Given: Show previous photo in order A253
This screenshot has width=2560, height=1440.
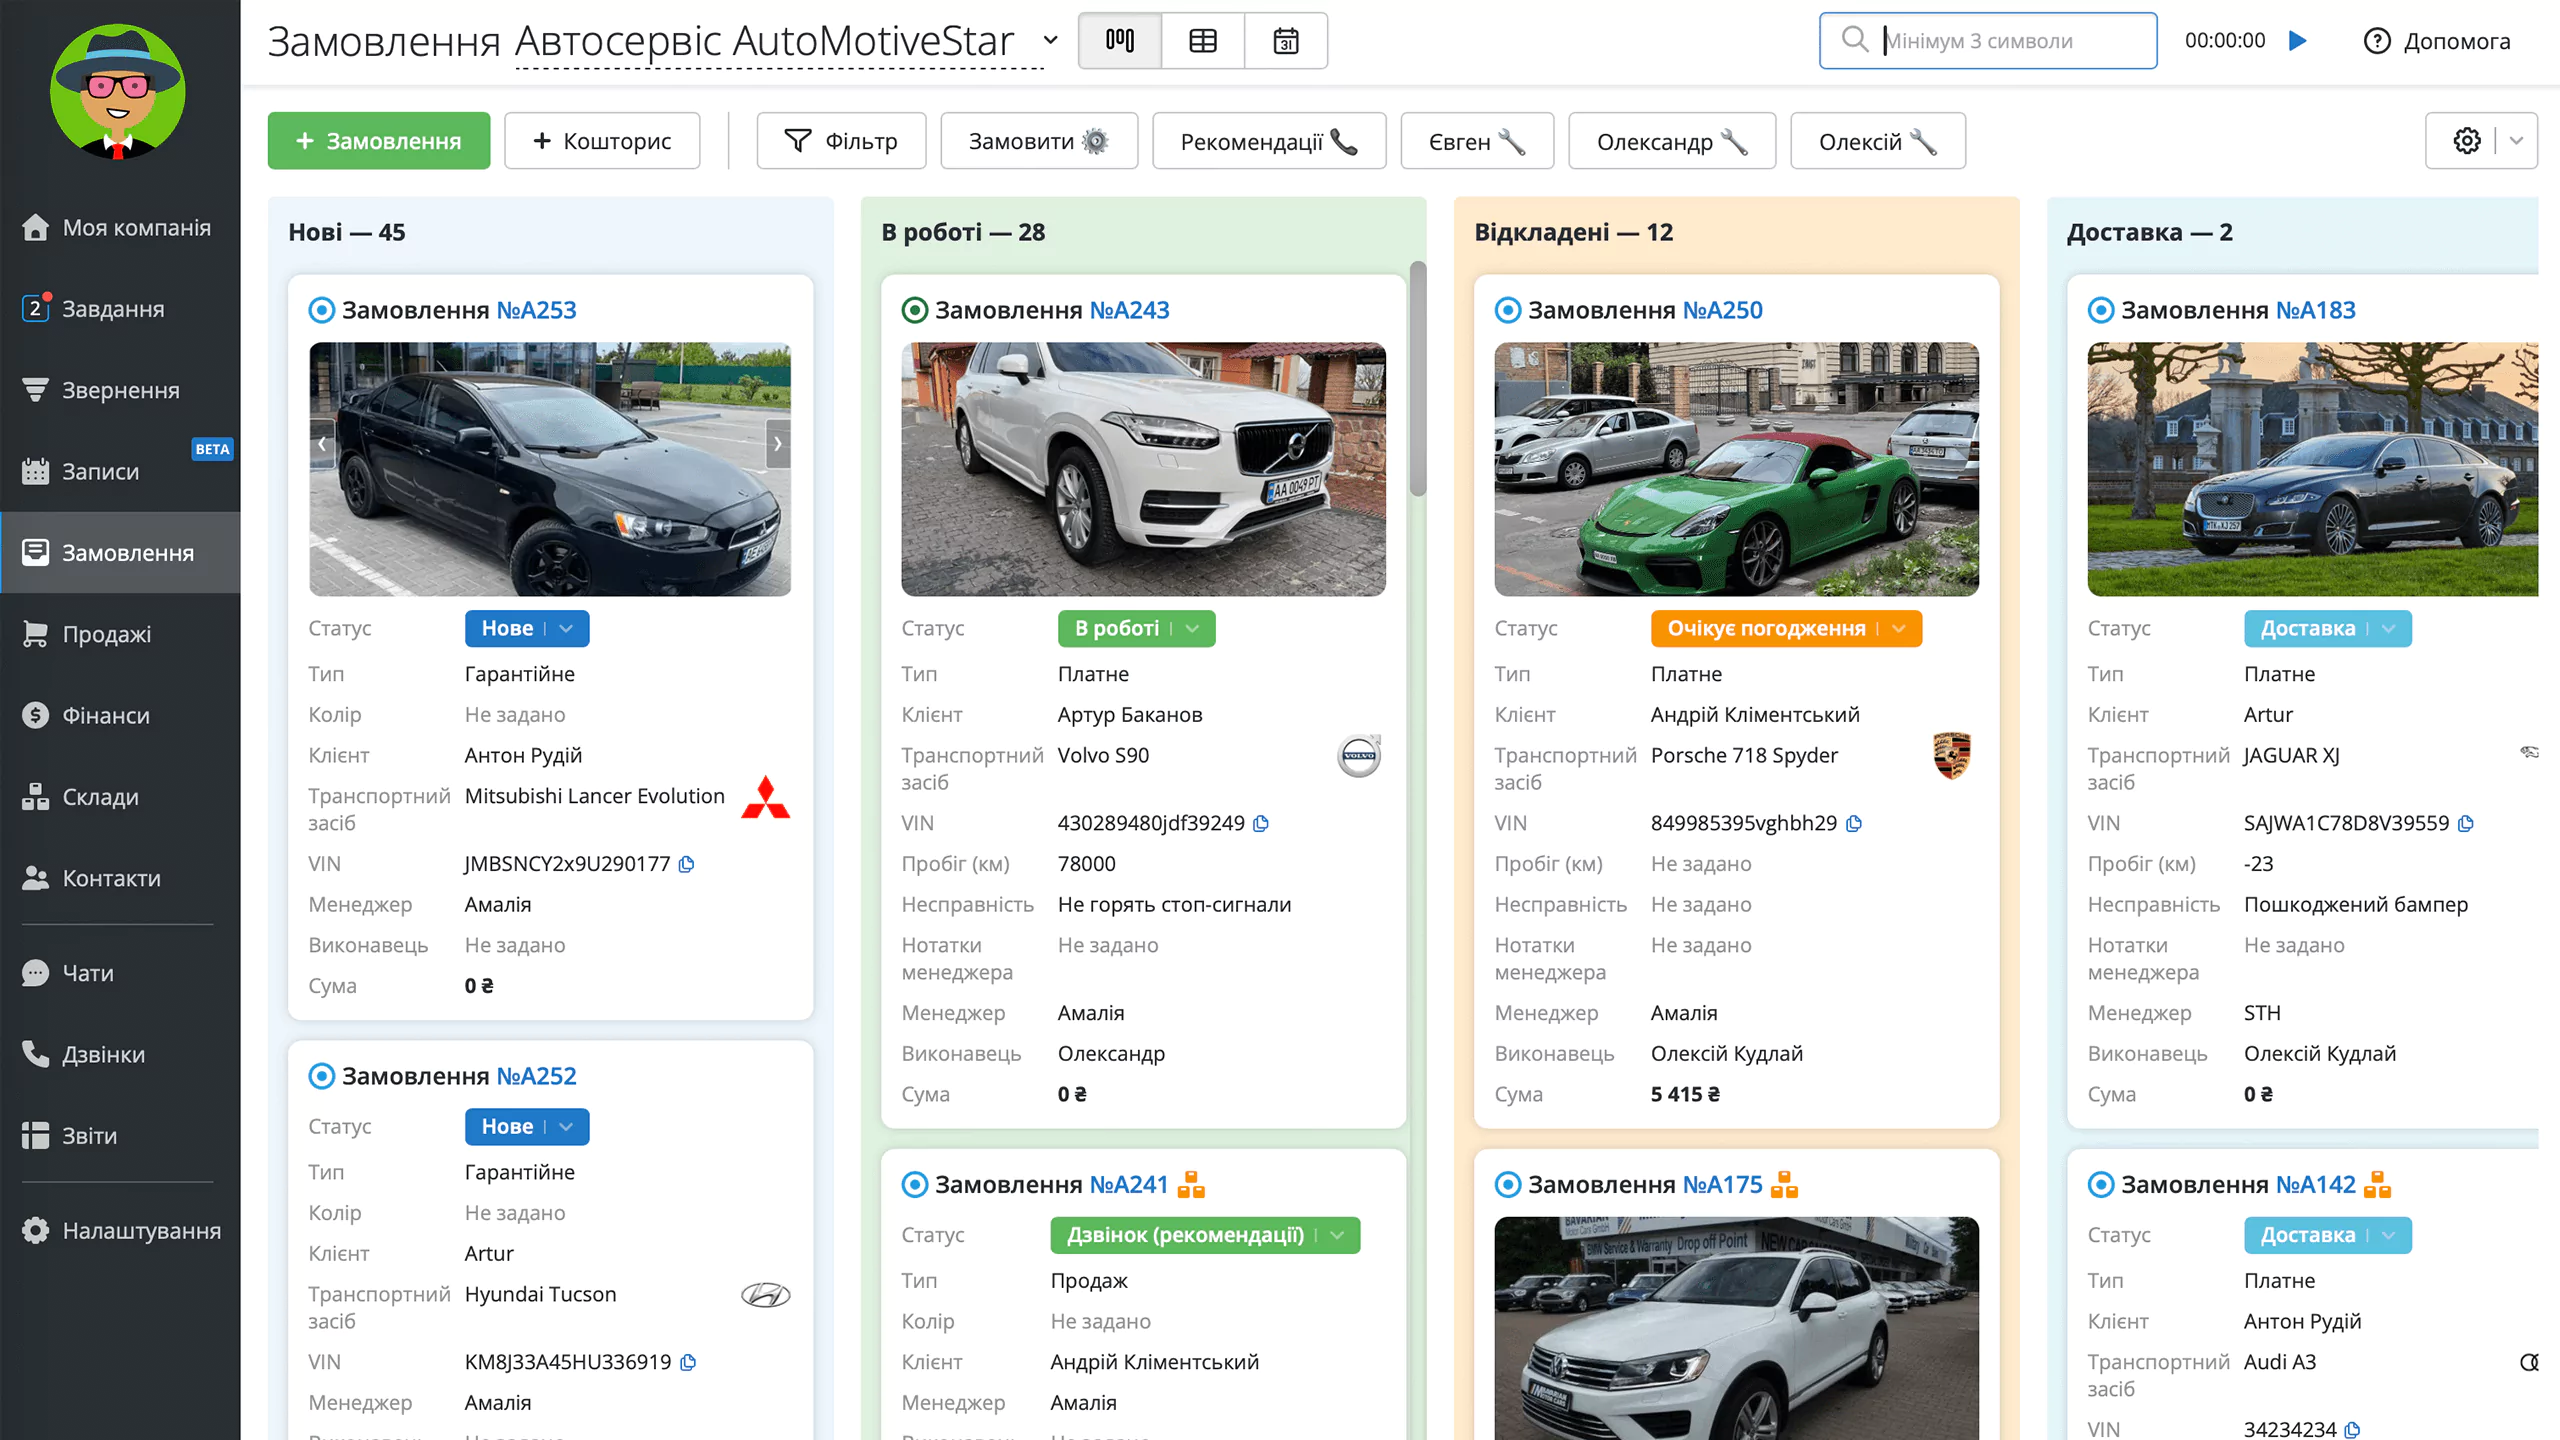Looking at the screenshot, I should [x=322, y=444].
